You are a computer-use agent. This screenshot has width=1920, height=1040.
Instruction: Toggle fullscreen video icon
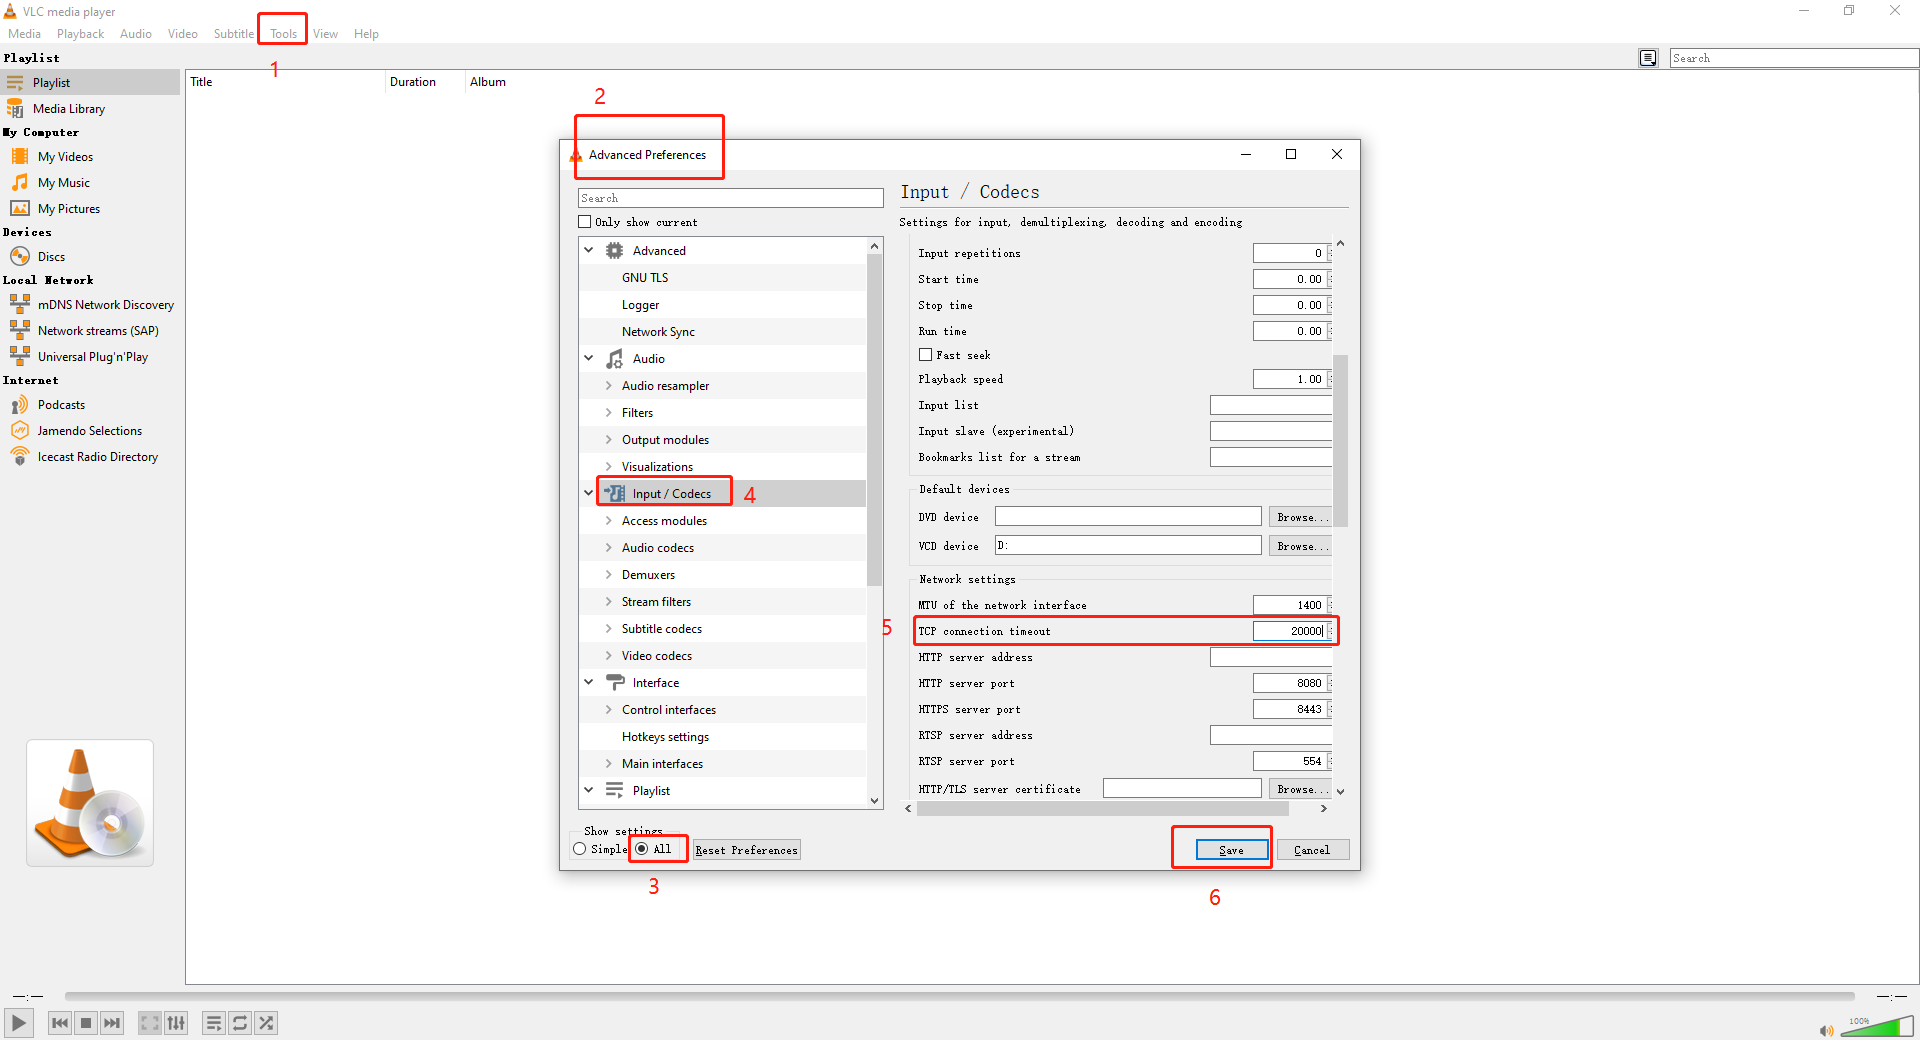150,1022
